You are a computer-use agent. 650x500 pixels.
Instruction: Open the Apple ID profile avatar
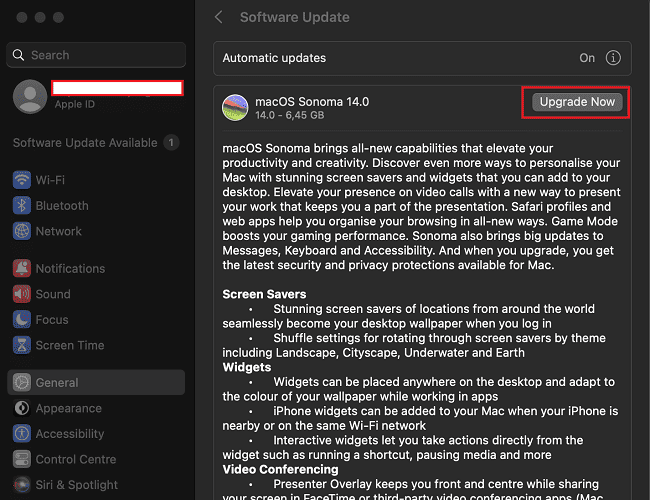coord(29,96)
